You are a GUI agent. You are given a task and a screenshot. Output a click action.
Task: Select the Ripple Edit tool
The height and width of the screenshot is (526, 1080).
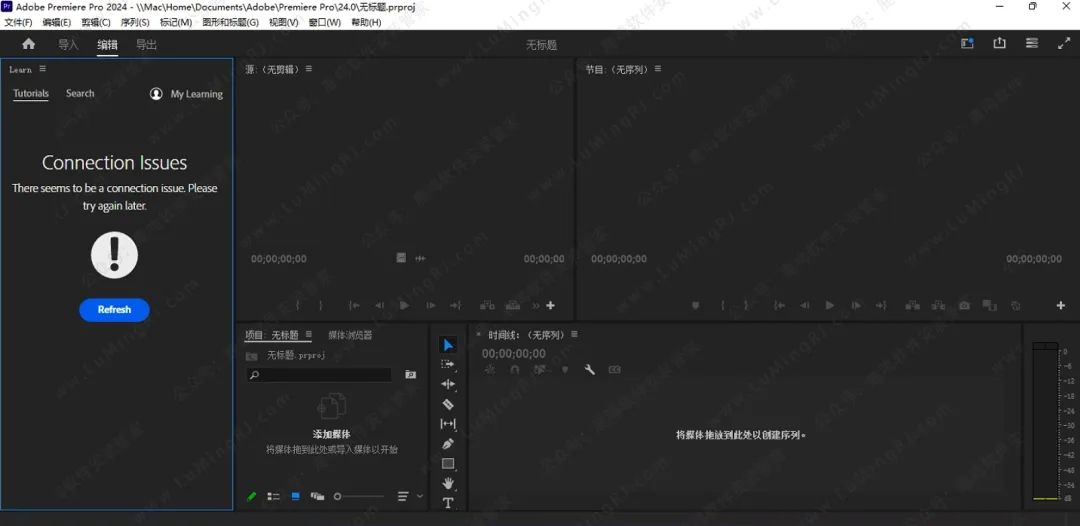(x=448, y=384)
